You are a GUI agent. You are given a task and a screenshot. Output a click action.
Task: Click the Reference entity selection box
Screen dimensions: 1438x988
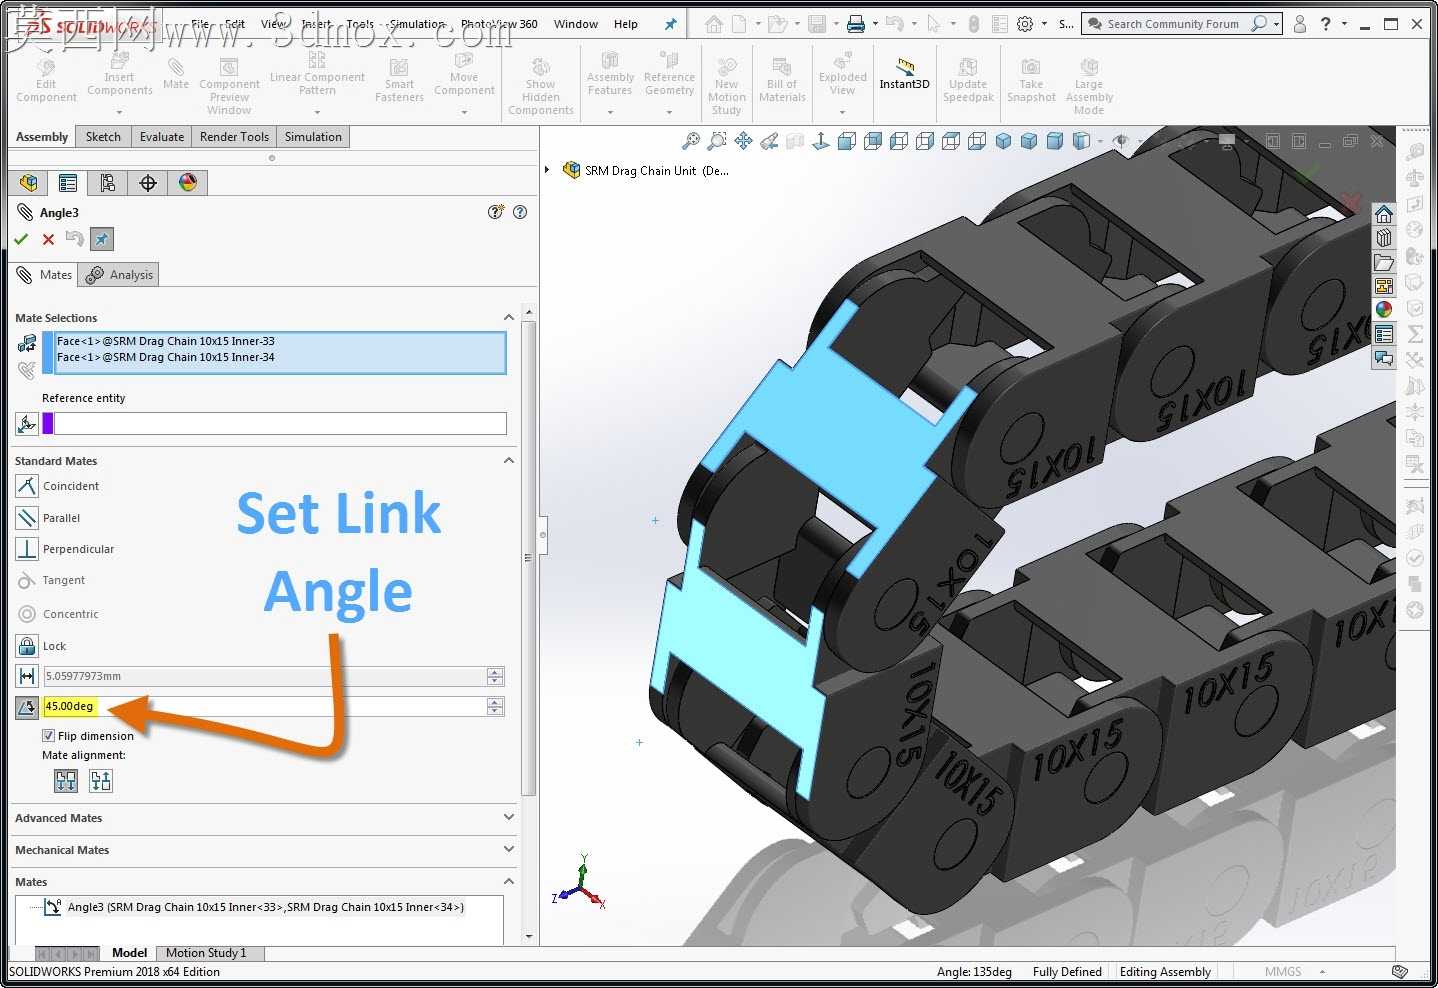[280, 424]
